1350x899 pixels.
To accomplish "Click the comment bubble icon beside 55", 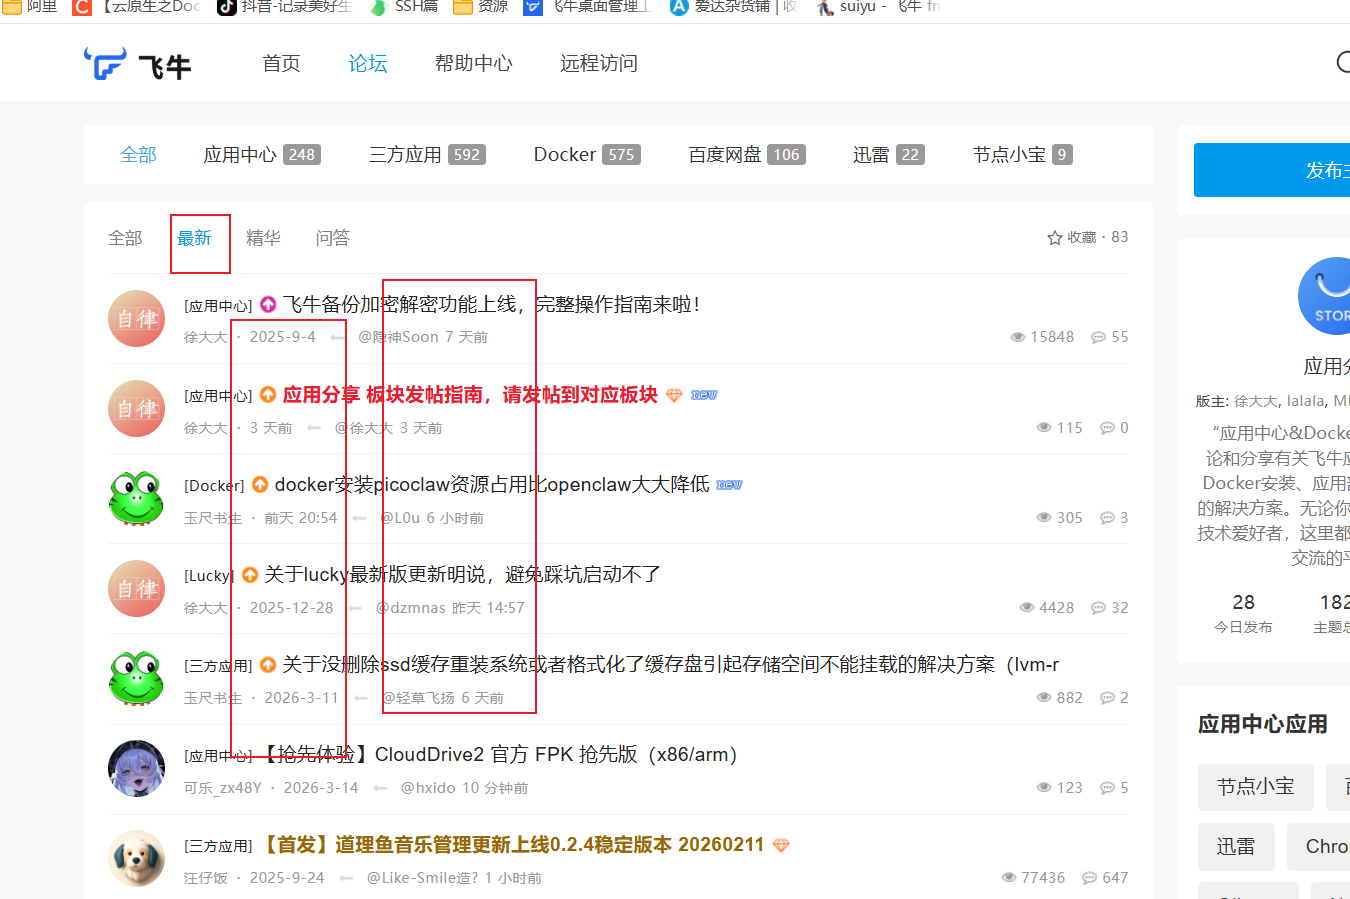I will [x=1098, y=337].
